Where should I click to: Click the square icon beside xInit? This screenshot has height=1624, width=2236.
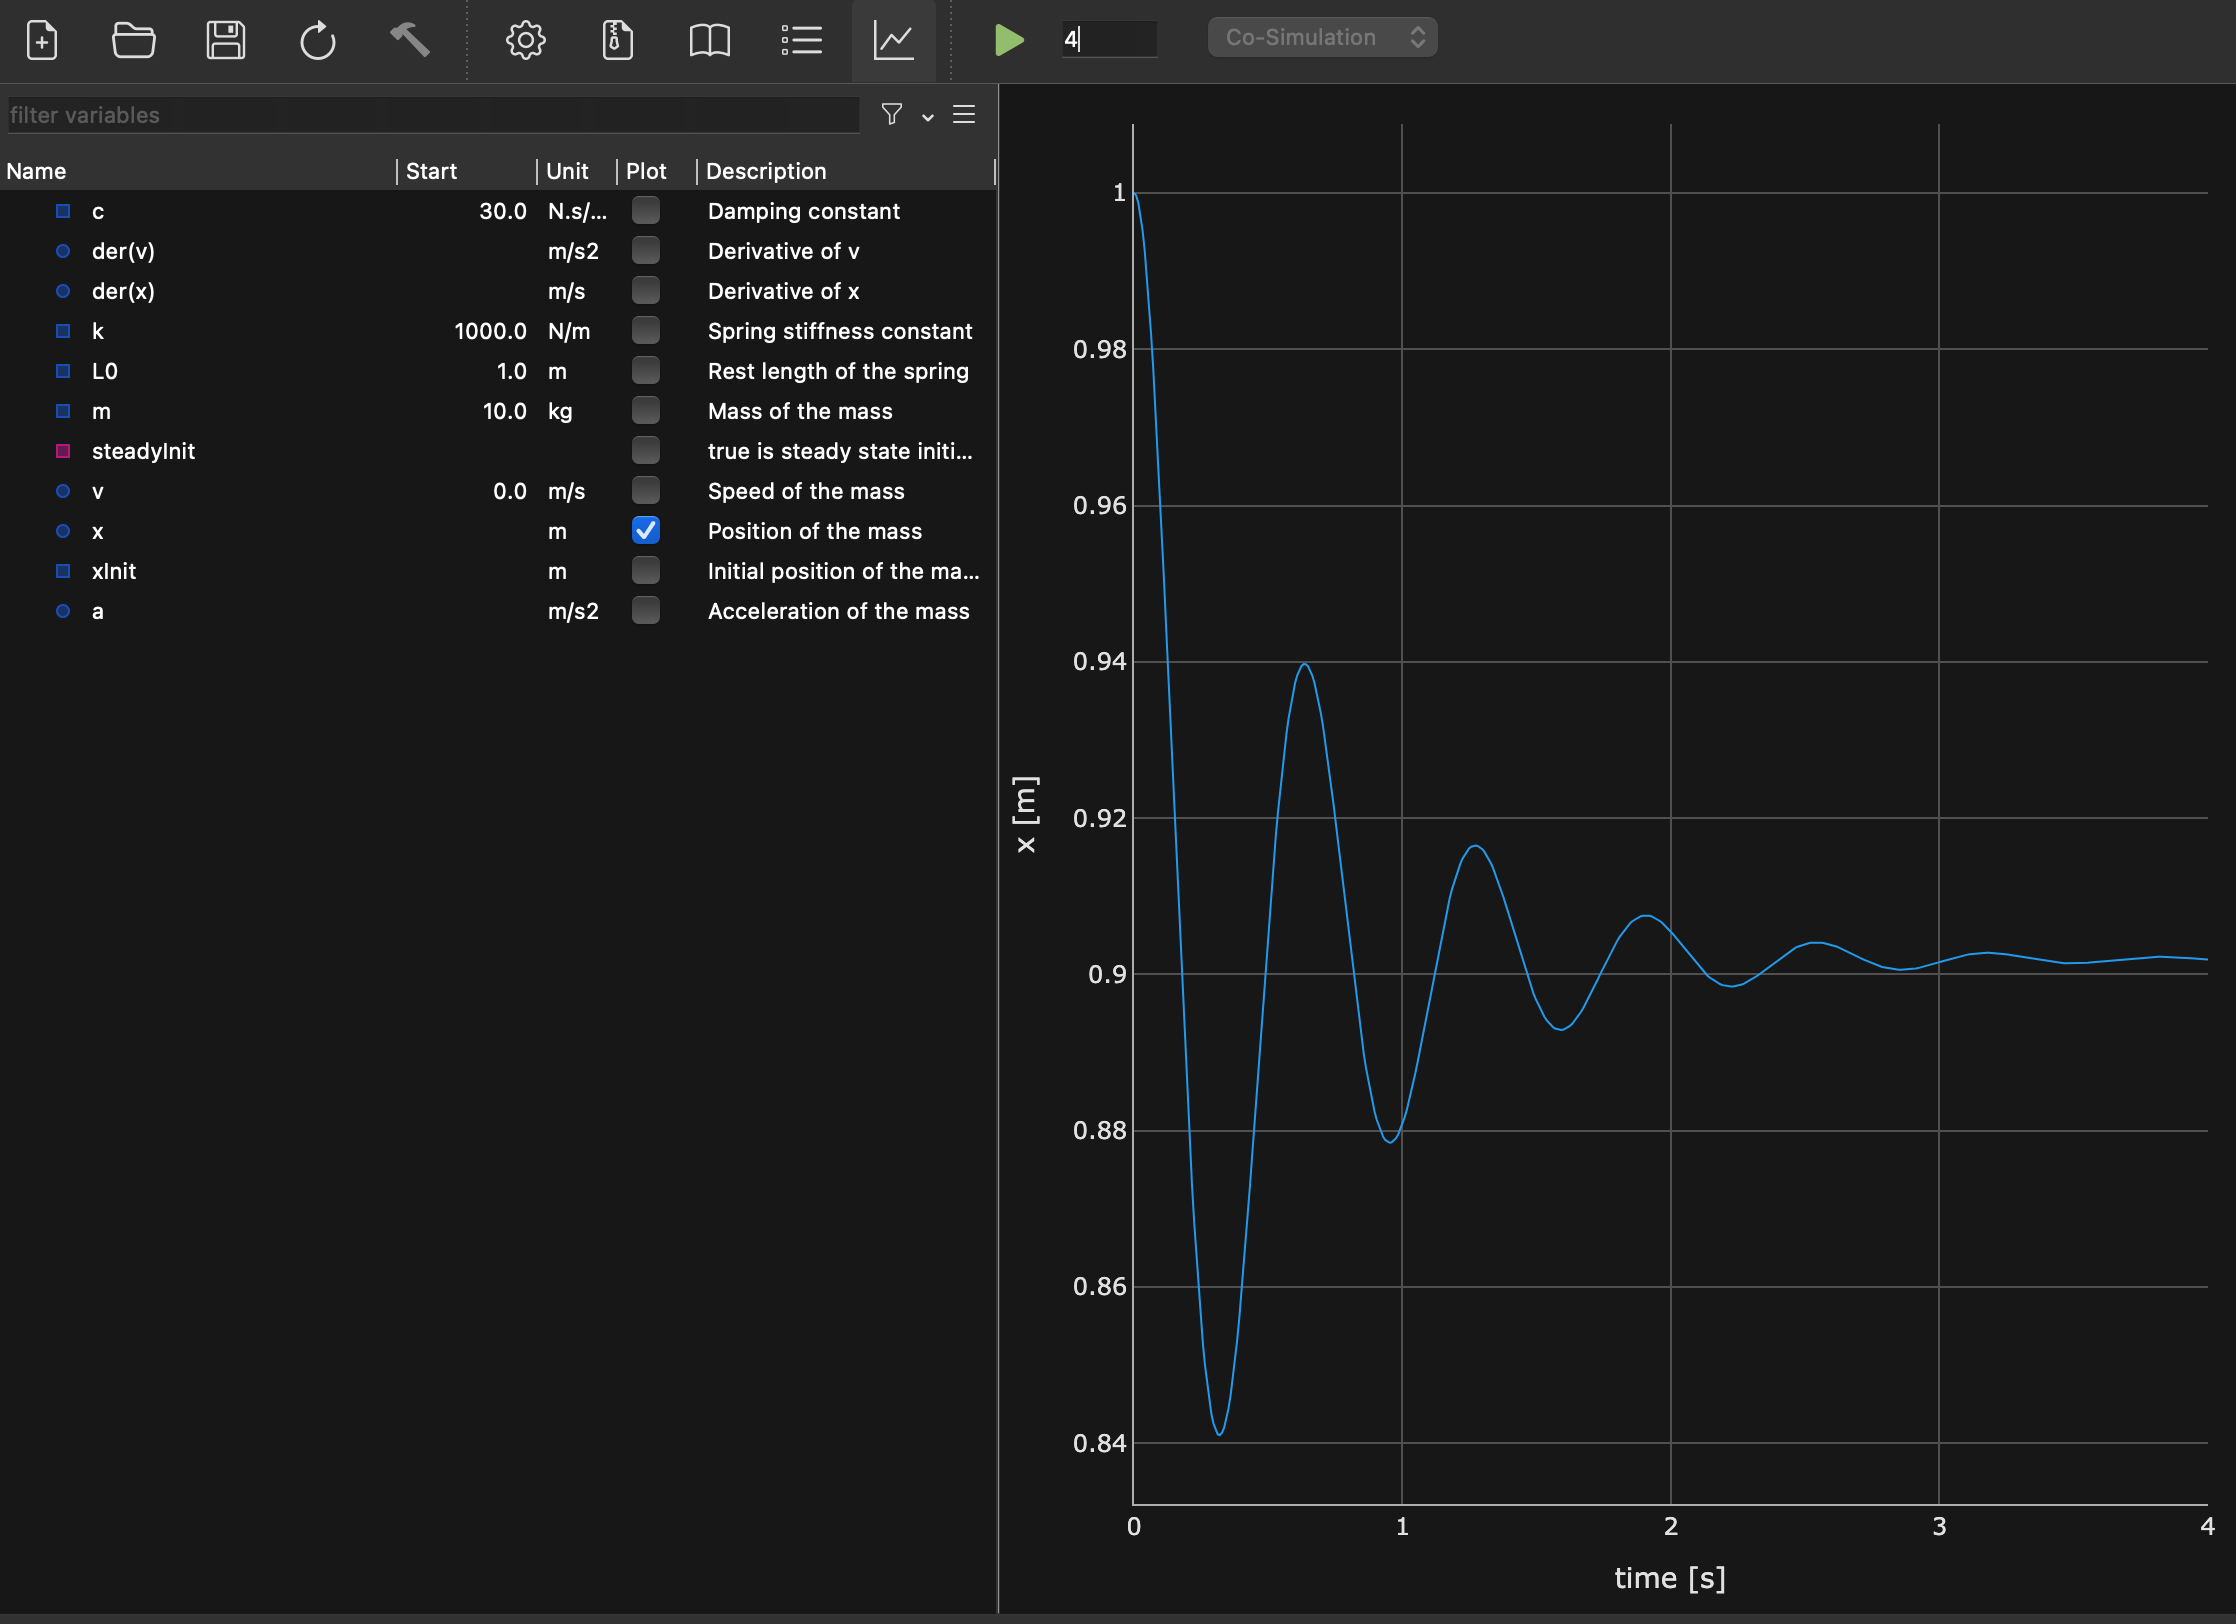63,571
